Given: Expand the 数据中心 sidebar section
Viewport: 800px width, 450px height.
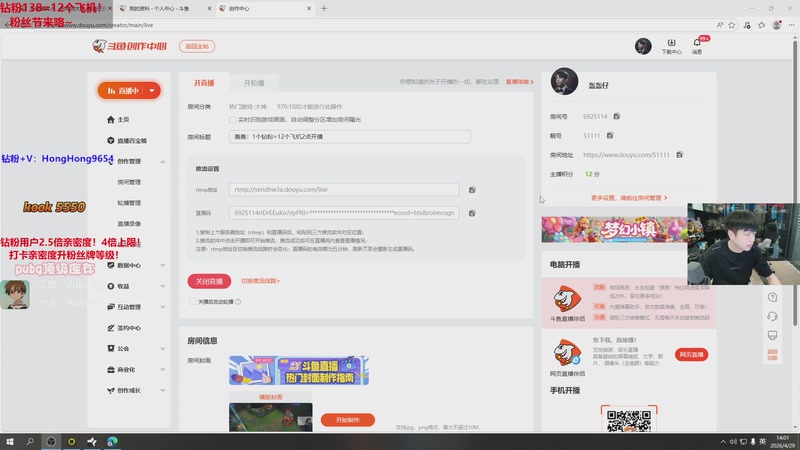Looking at the screenshot, I should coord(163,265).
